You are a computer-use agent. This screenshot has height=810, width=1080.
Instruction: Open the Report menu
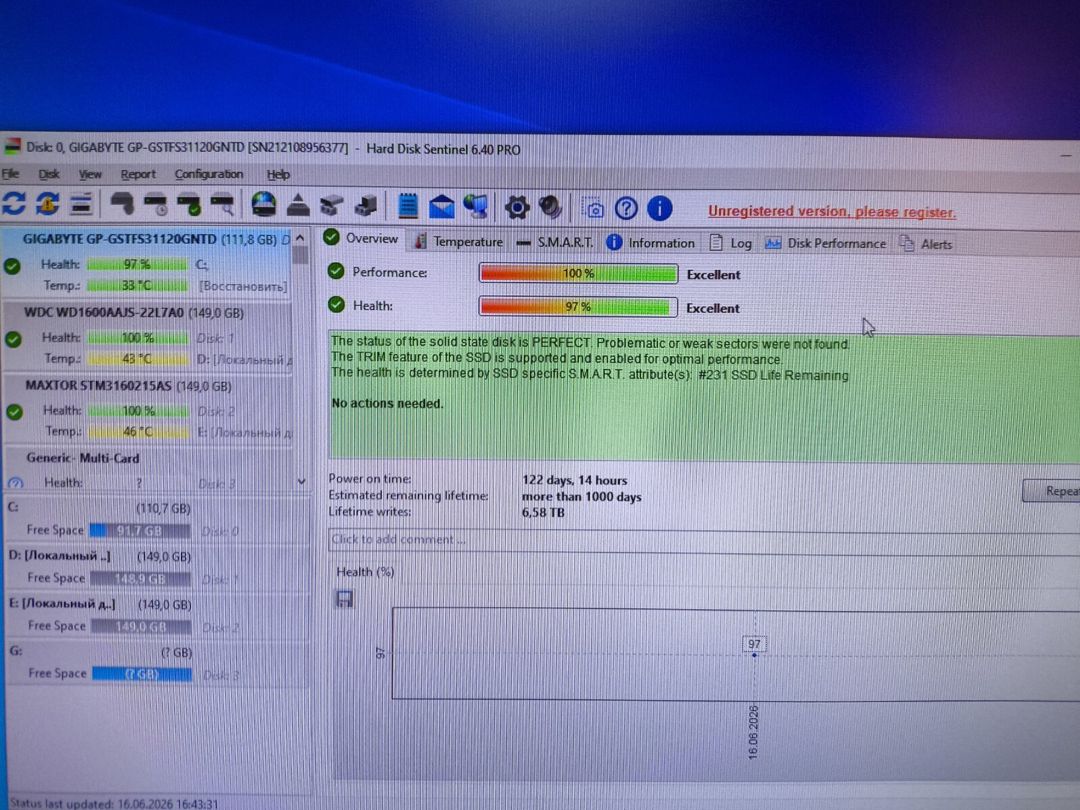click(x=138, y=174)
